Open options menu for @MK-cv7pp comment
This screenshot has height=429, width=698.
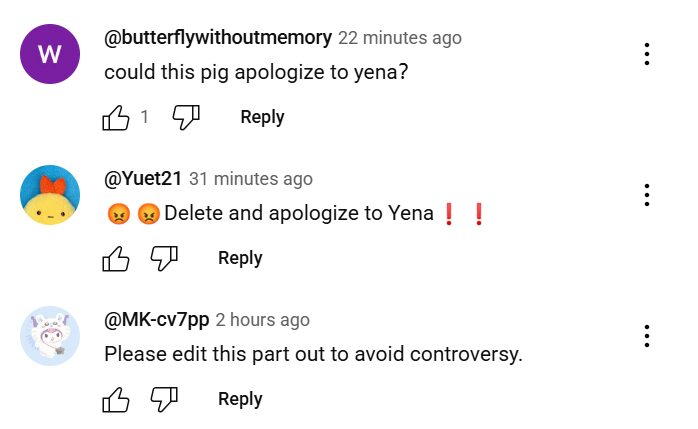point(648,336)
